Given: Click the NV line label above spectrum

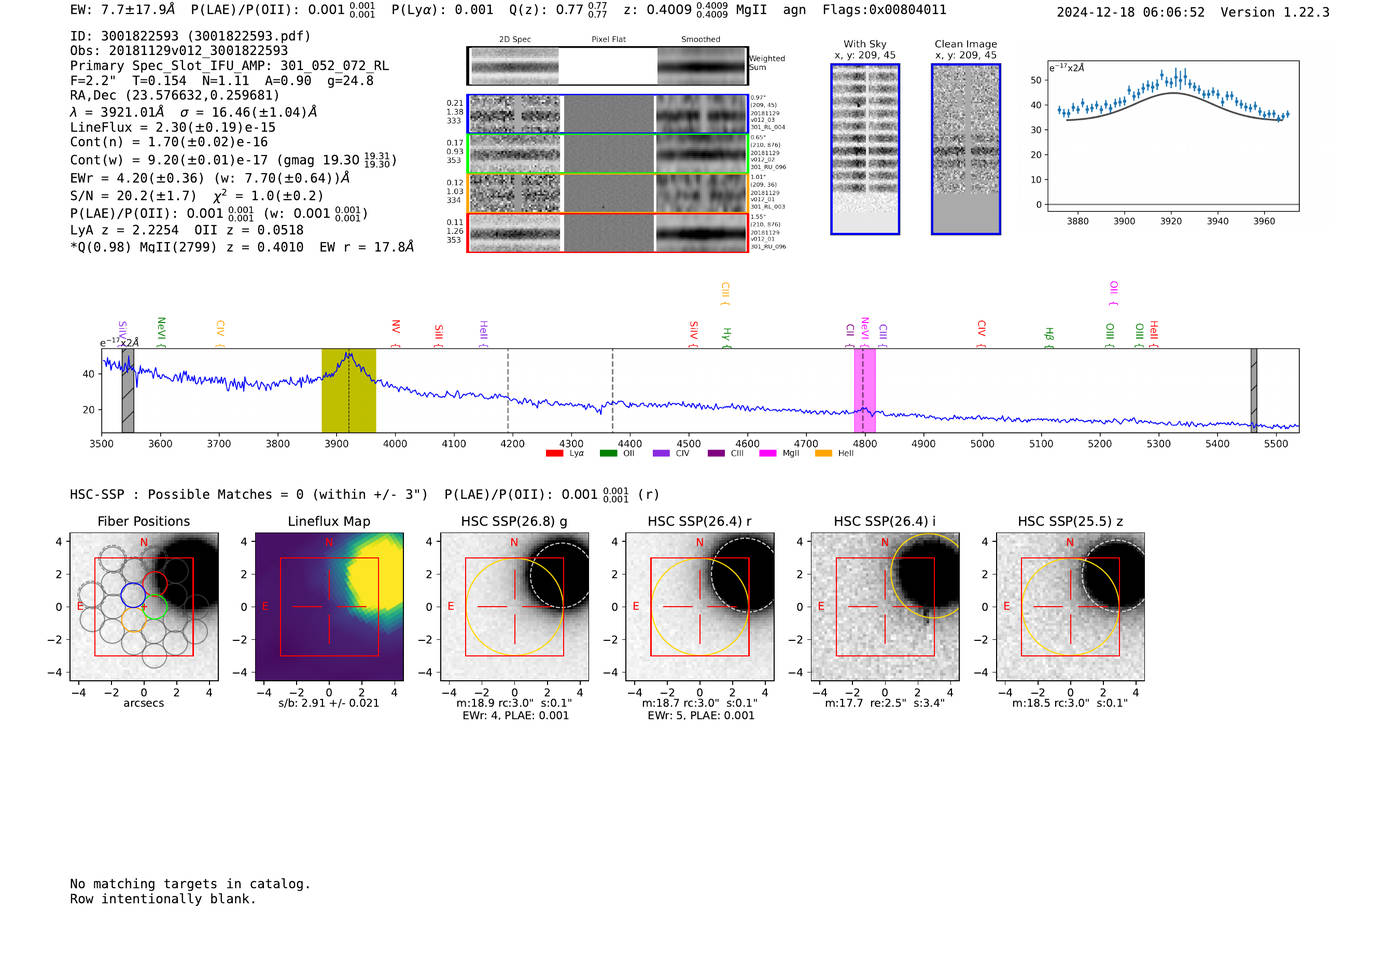Looking at the screenshot, I should click(396, 334).
